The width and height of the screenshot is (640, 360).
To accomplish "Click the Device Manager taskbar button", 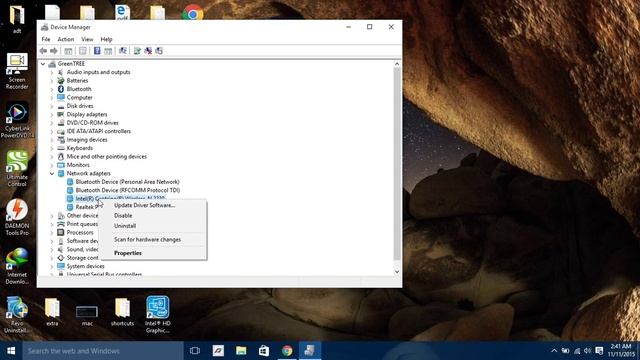I will click(x=310, y=351).
